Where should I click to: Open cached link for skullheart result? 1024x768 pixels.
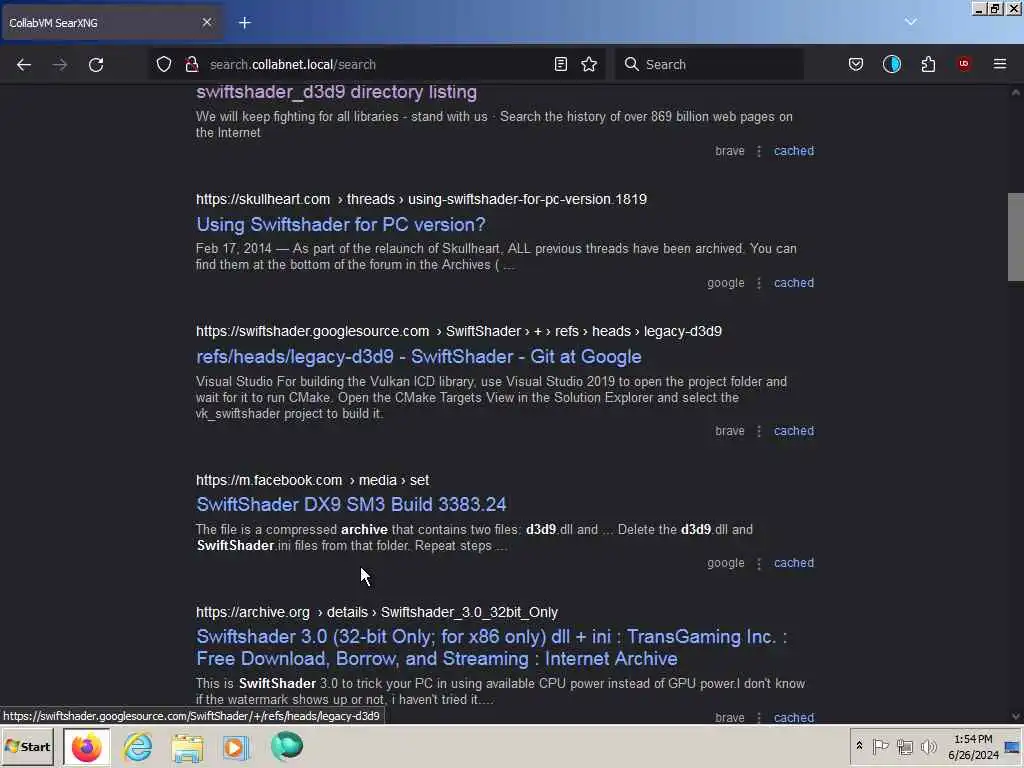point(793,283)
